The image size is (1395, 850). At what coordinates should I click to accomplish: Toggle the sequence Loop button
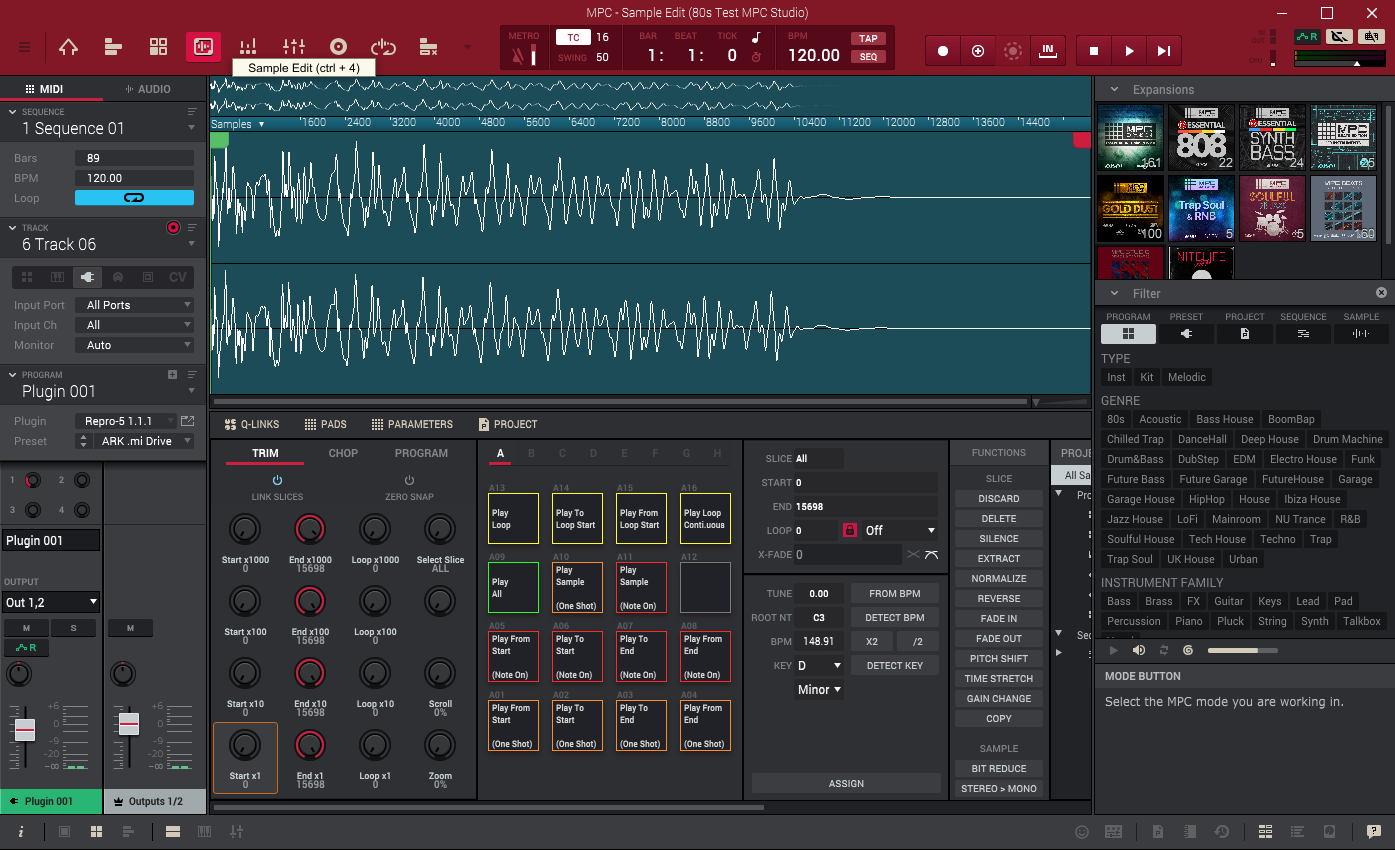[x=134, y=198]
